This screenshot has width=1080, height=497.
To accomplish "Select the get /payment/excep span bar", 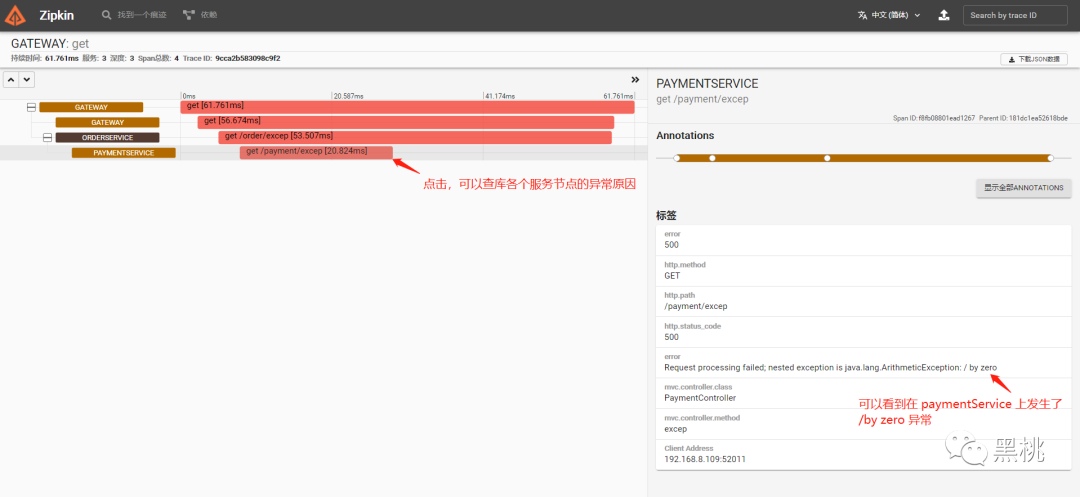I will (316, 152).
